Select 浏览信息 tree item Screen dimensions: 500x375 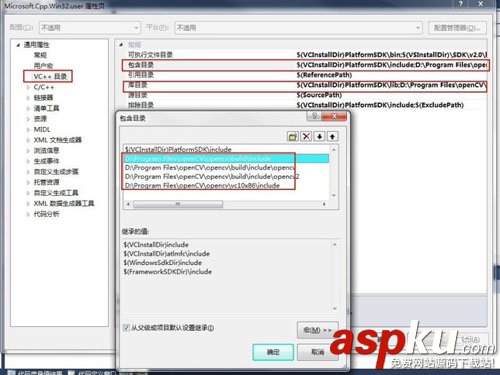click(46, 151)
